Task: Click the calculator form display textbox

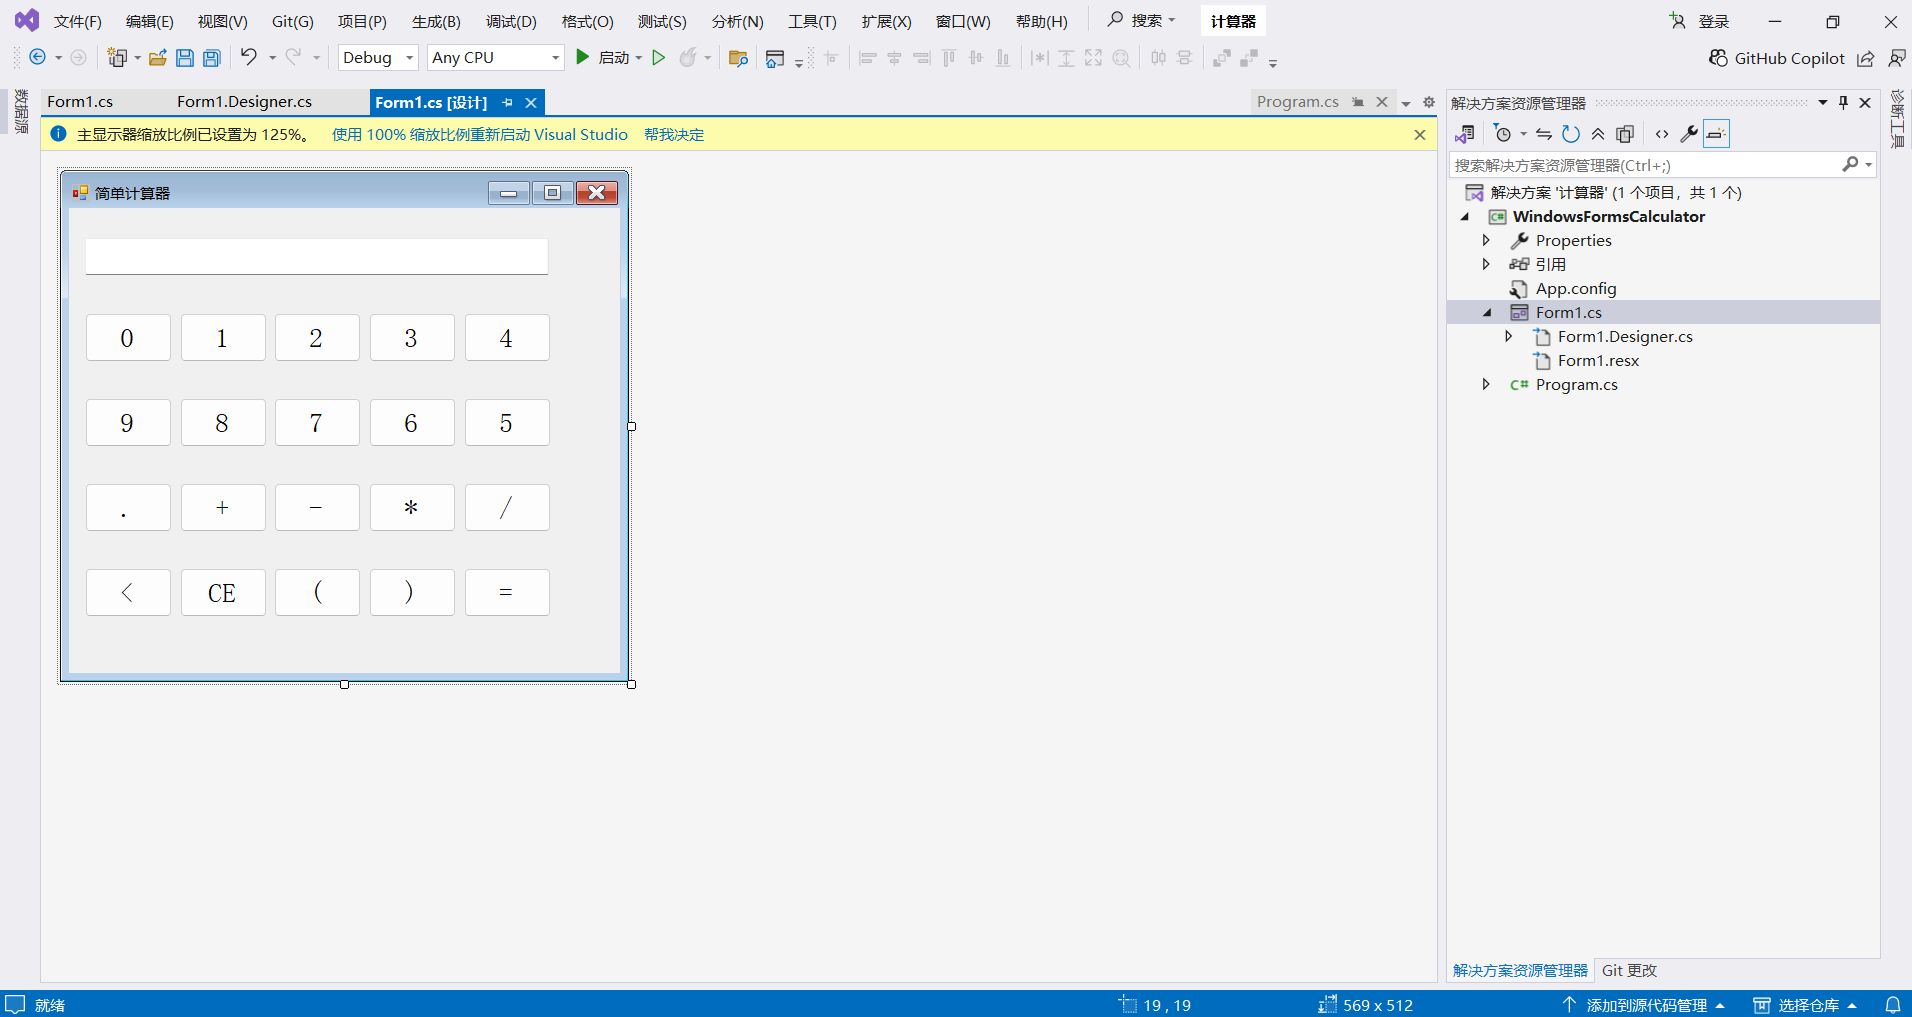Action: pyautogui.click(x=316, y=256)
